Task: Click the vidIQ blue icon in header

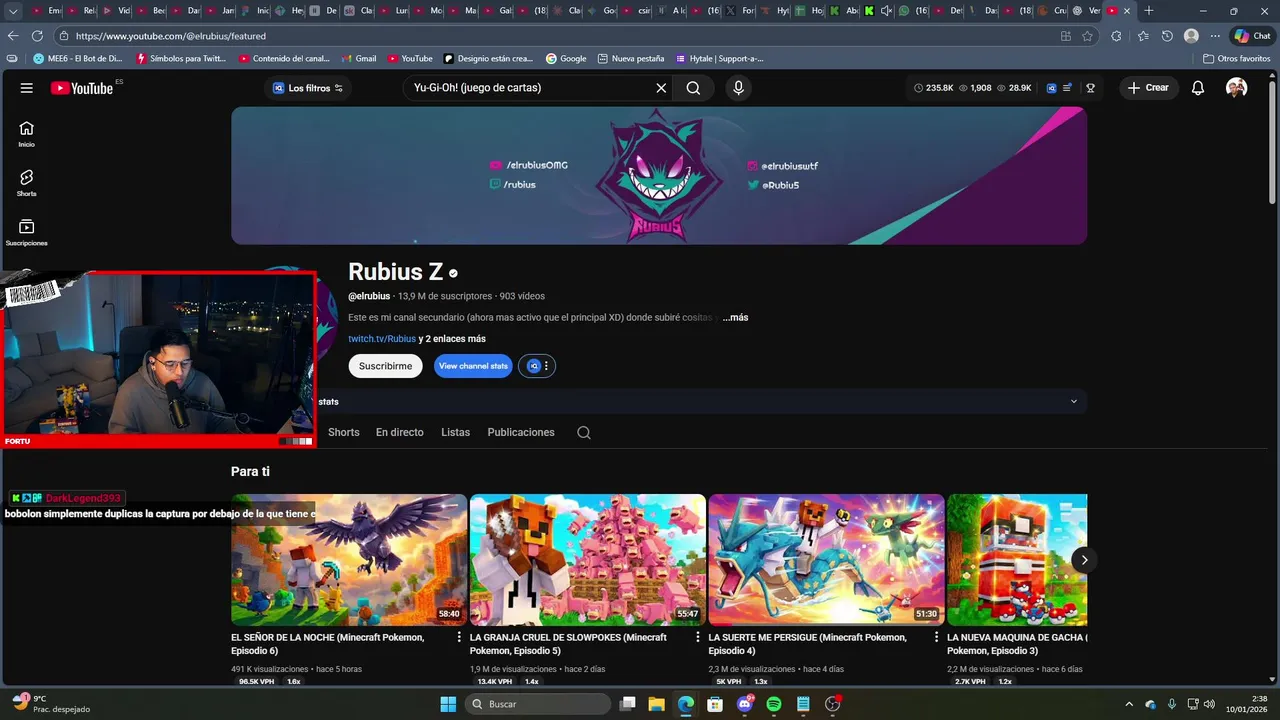Action: click(x=1051, y=88)
